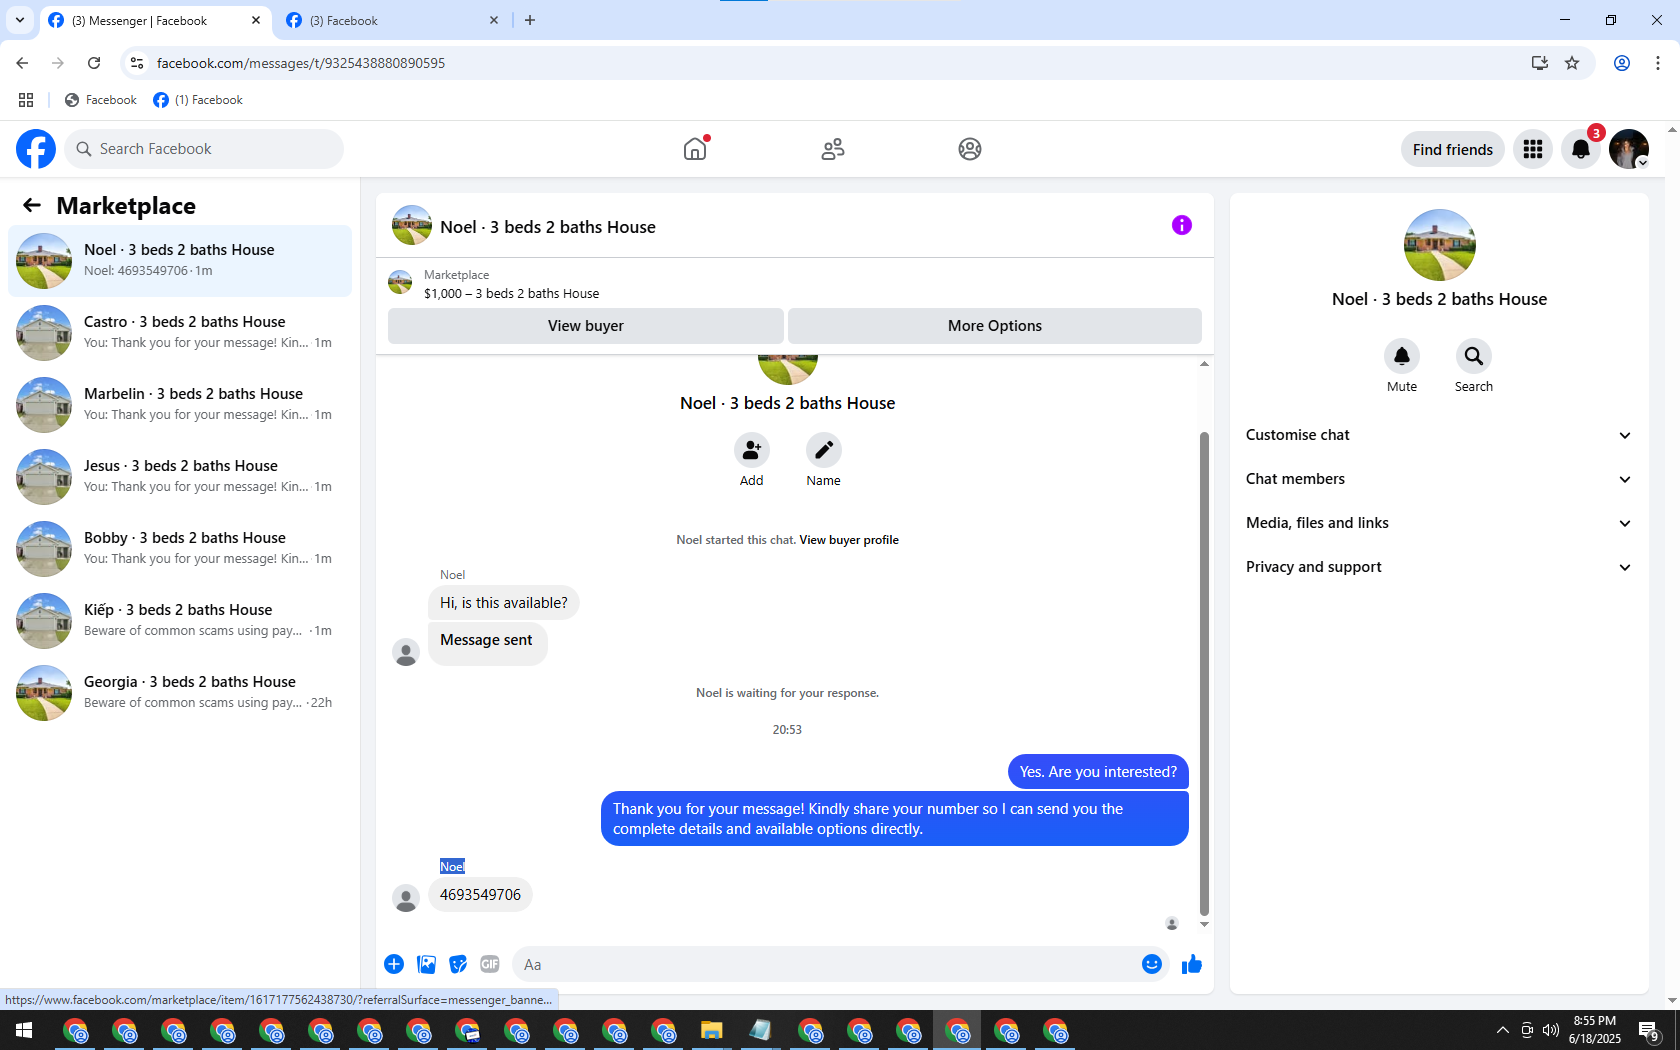Open site information icon in address bar
Viewport: 1680px width, 1050px height.
pos(137,63)
